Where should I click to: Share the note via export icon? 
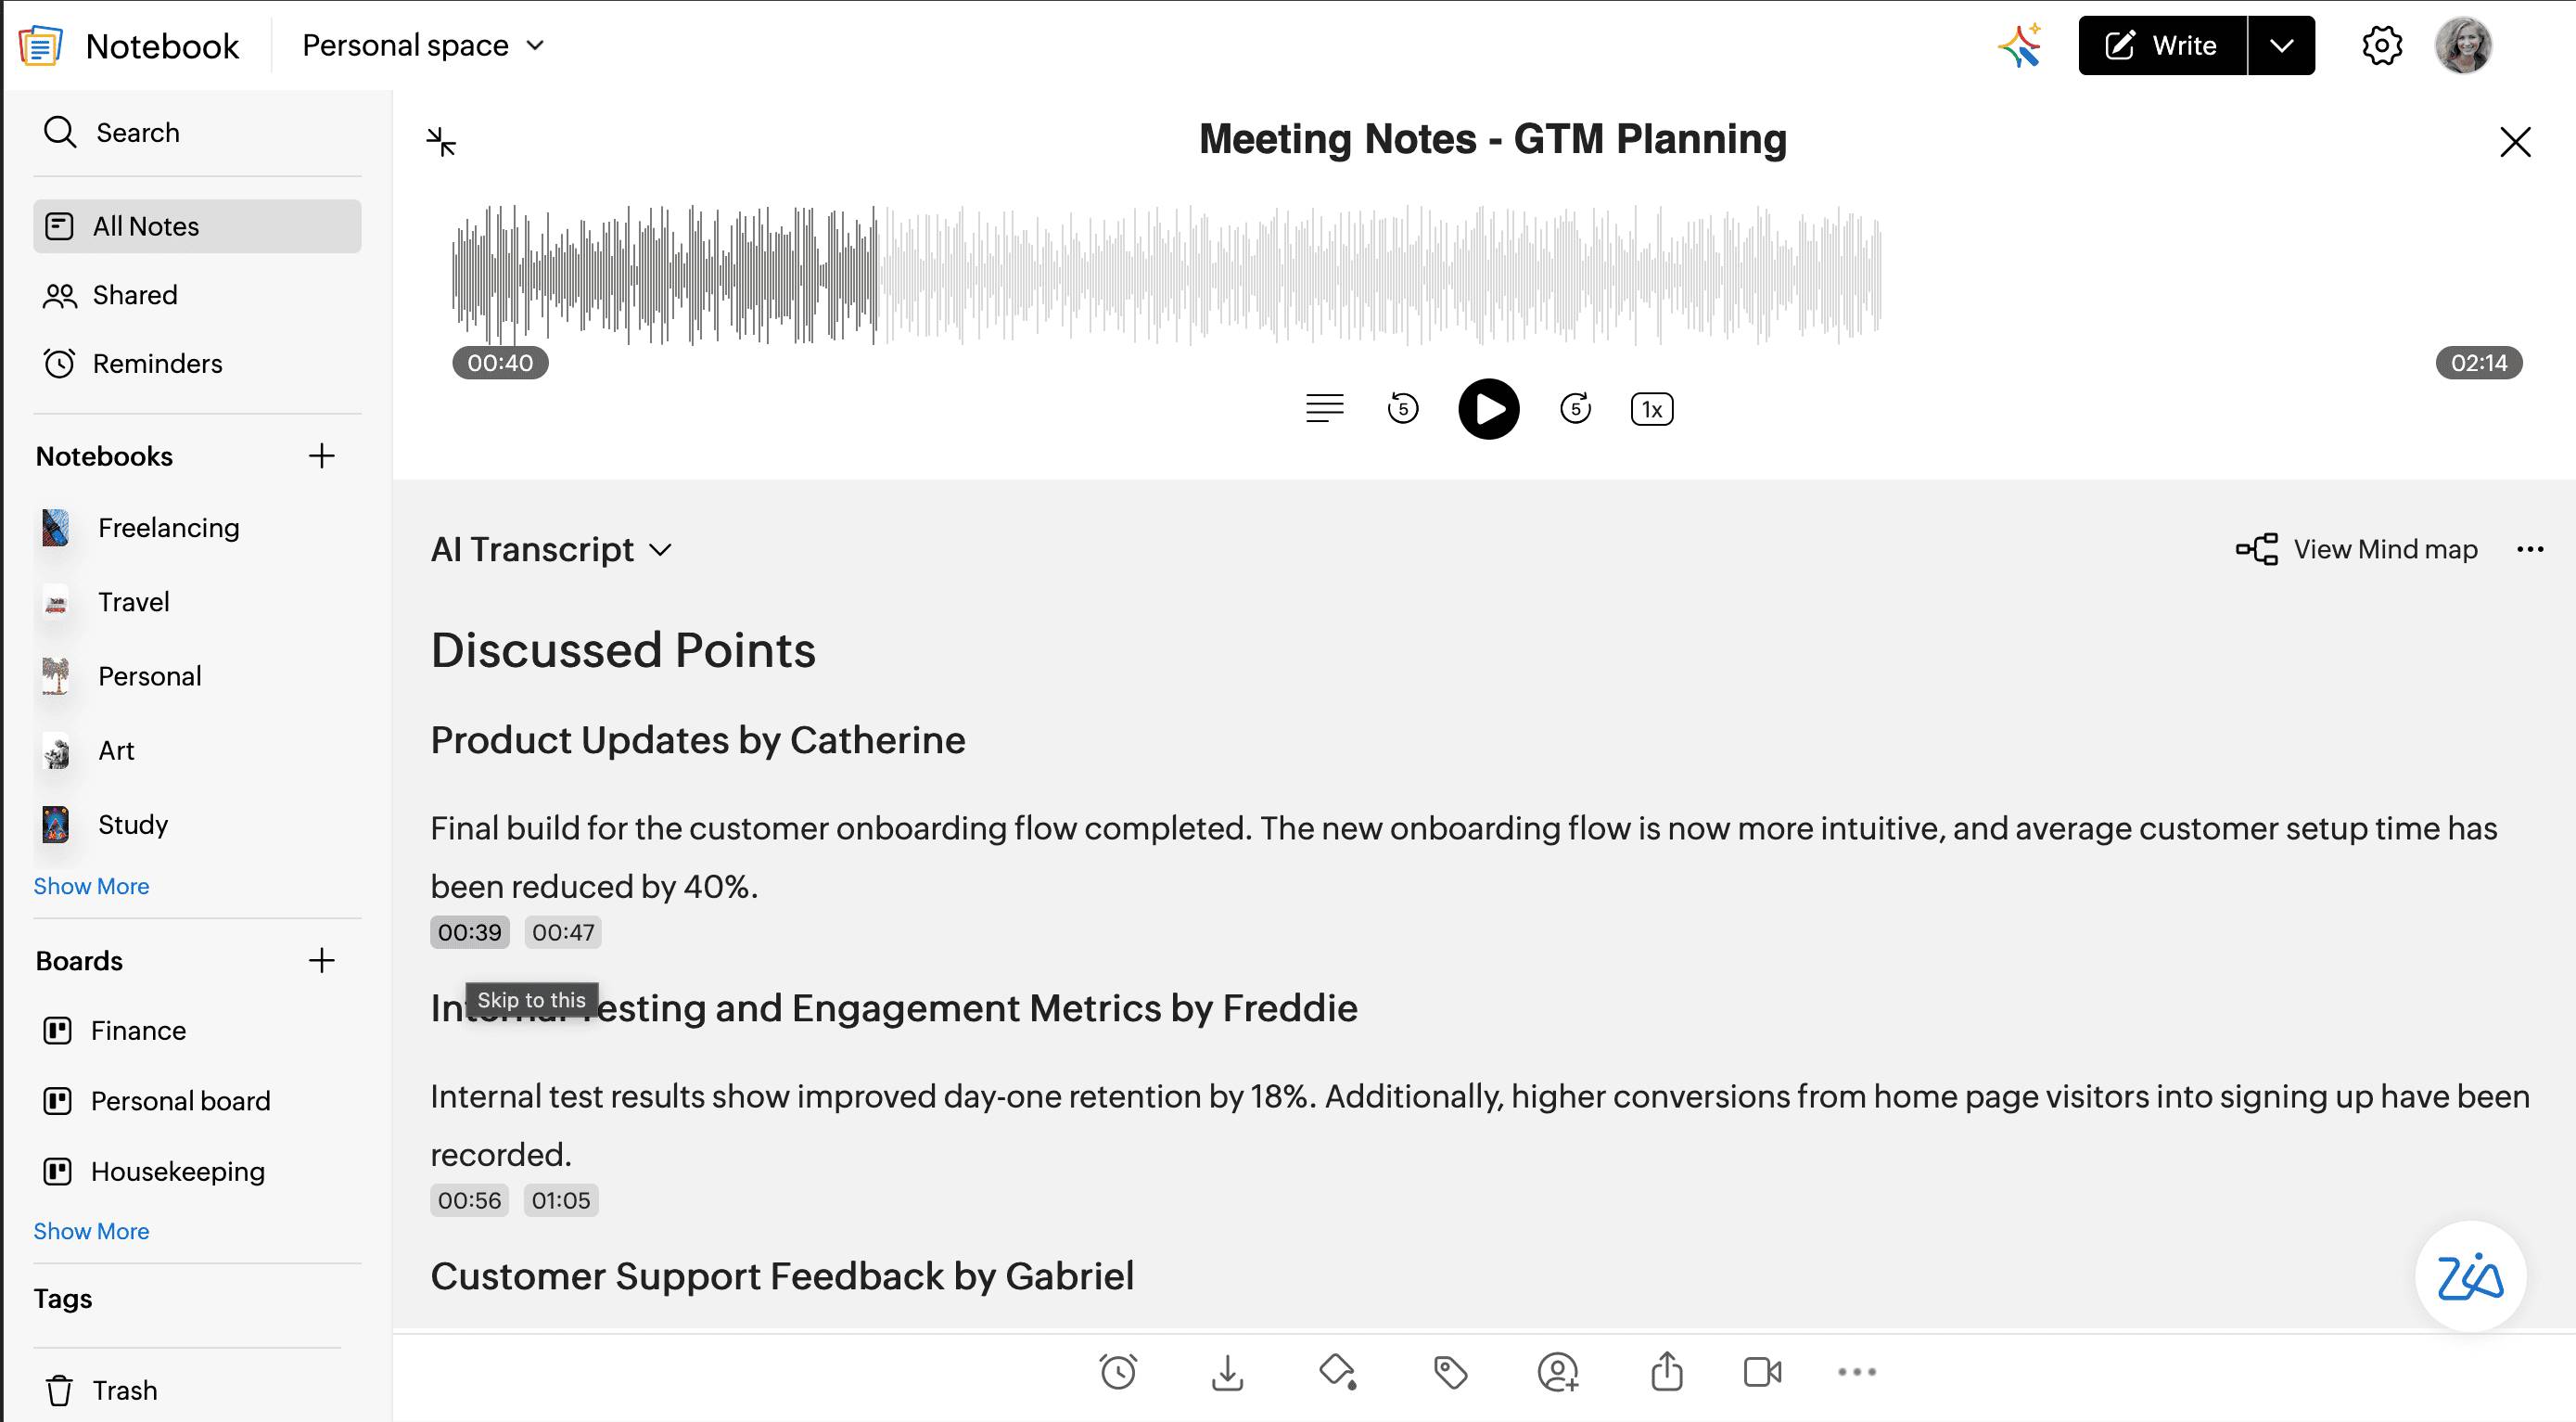(x=1666, y=1372)
